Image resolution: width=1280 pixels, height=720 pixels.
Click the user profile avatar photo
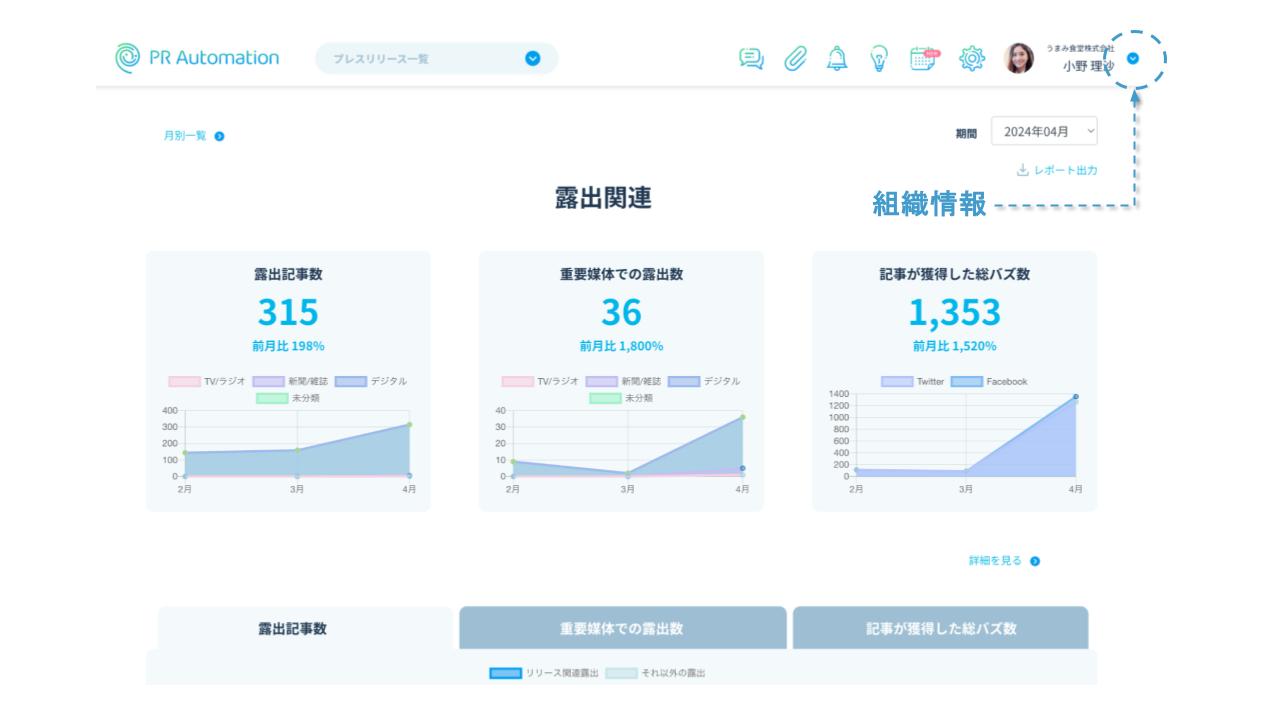click(1019, 59)
